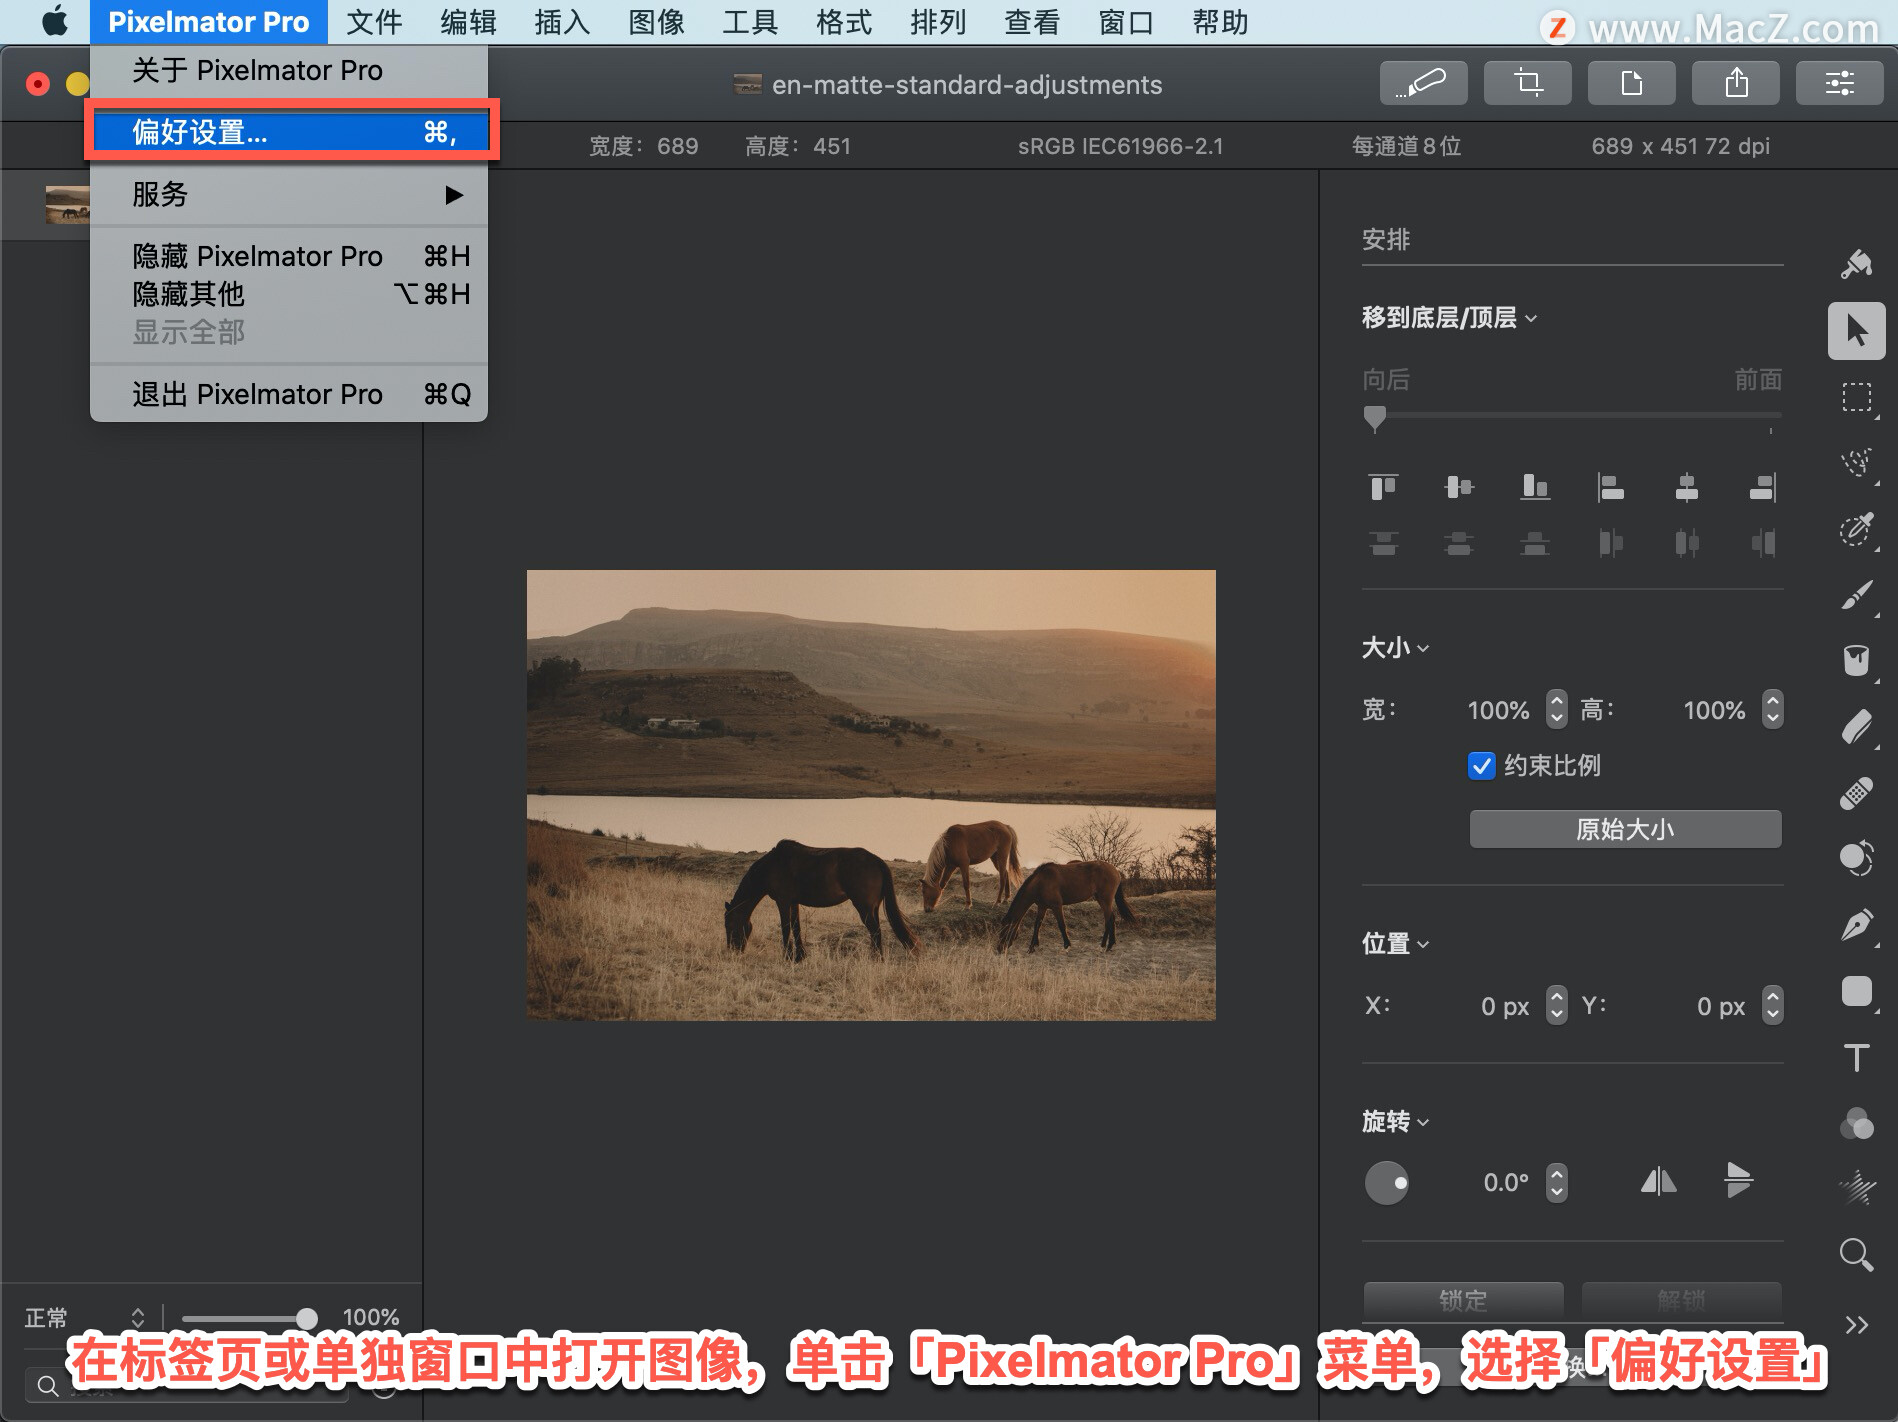Select the Type text tool
Viewport: 1898px width, 1422px height.
(x=1856, y=1057)
